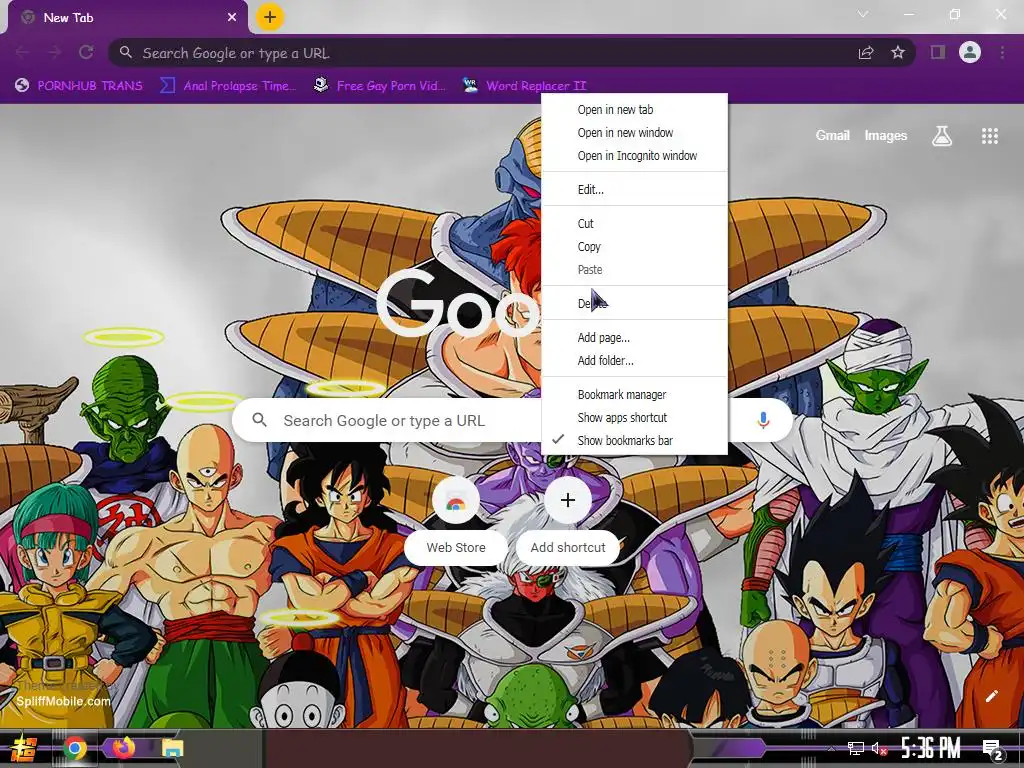Screen dimensions: 1024x768
Task: Open Bookmark manager from the menu
Action: click(x=634, y=394)
